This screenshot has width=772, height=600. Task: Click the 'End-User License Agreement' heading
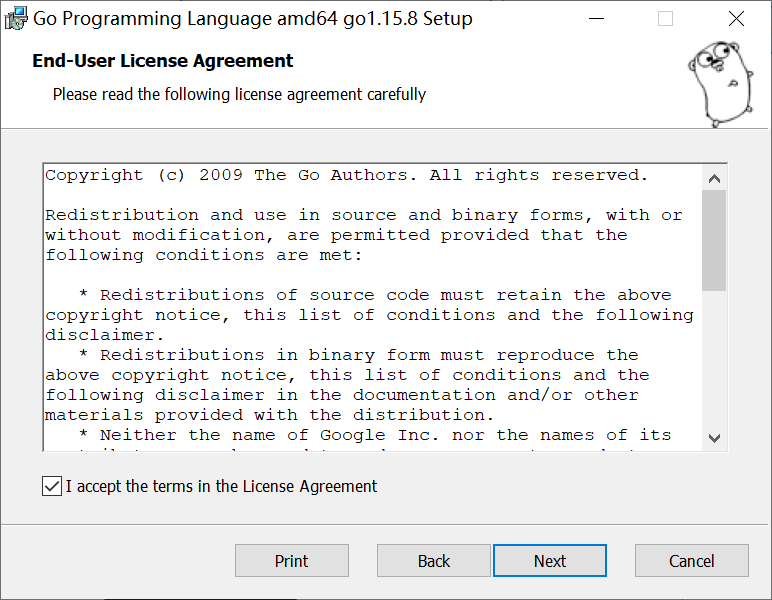[163, 61]
